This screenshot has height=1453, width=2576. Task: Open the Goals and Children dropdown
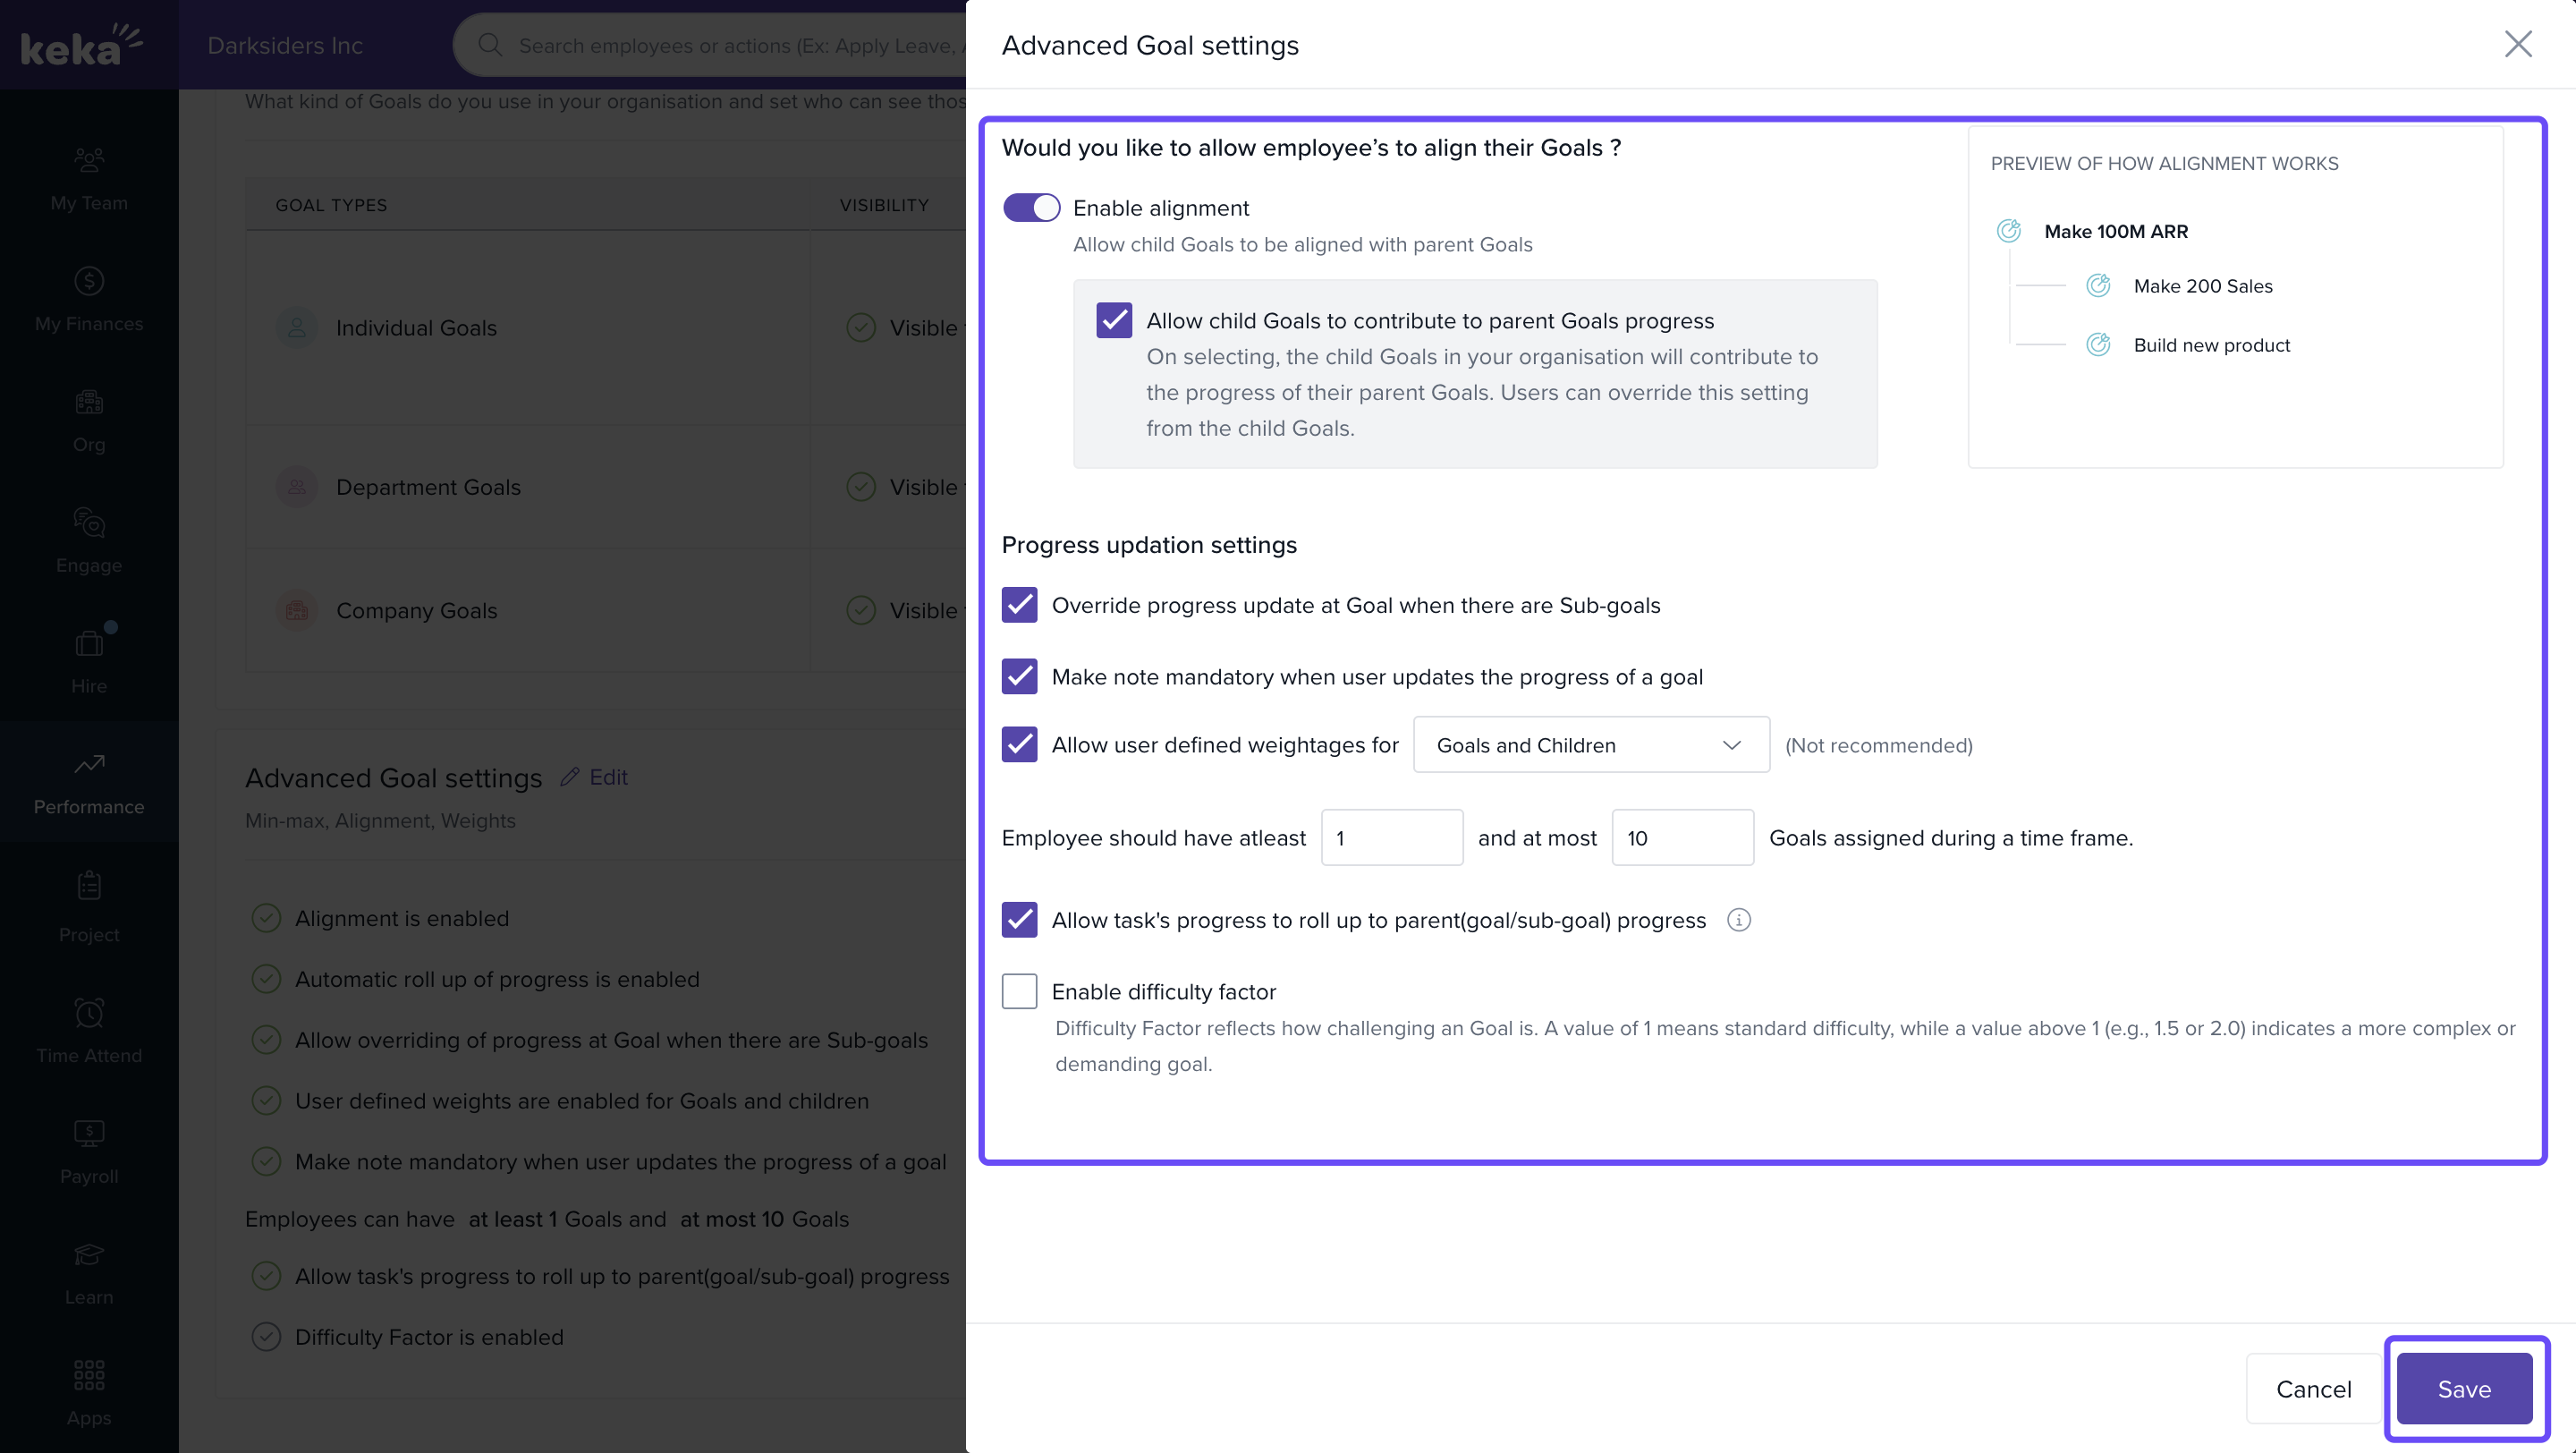click(1590, 745)
